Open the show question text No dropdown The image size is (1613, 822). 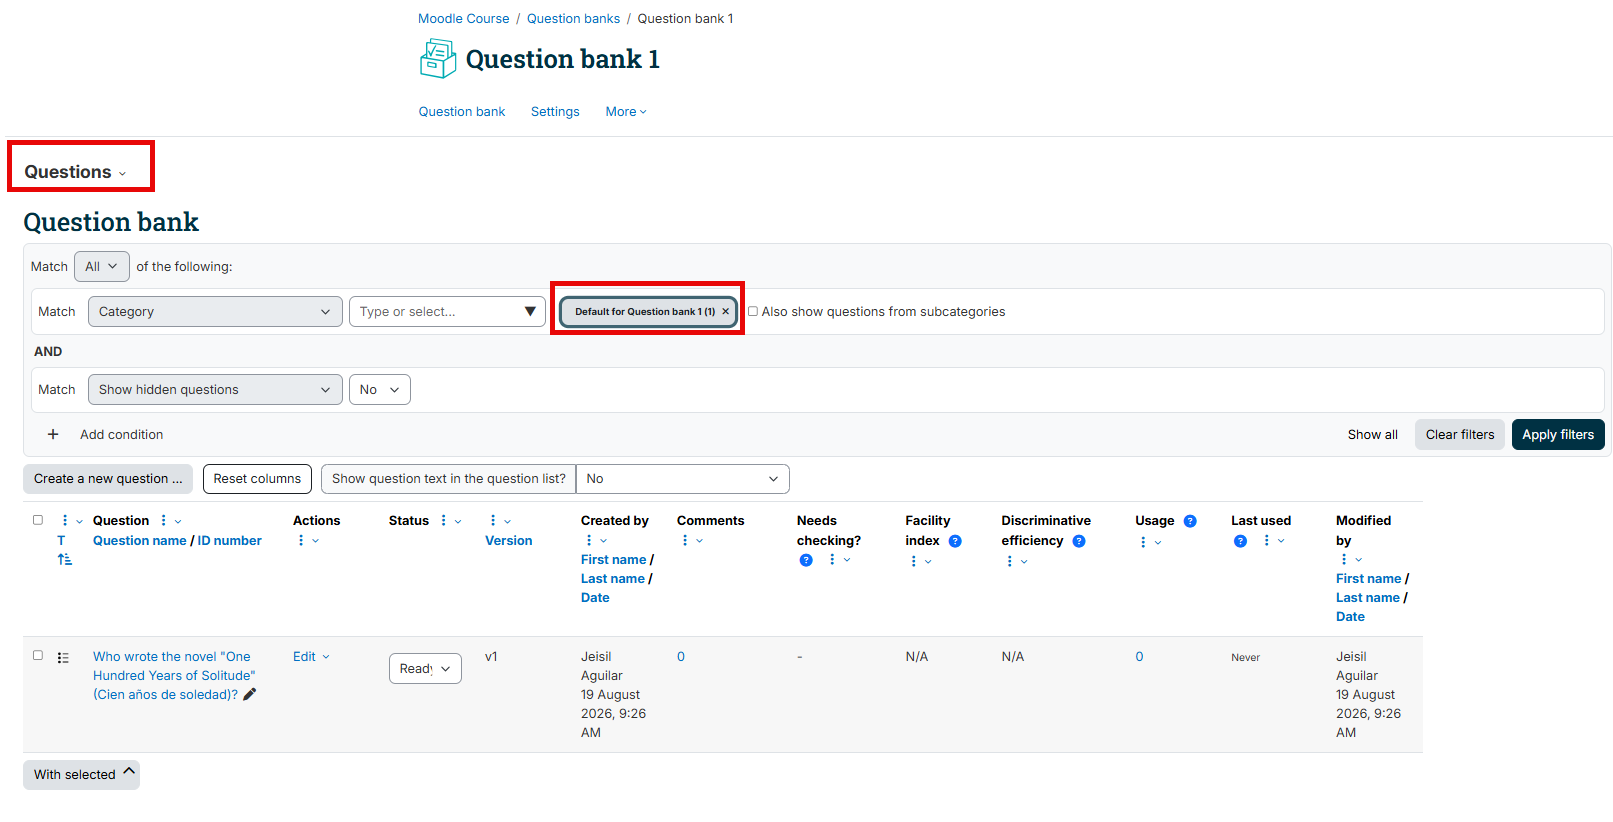[683, 479]
